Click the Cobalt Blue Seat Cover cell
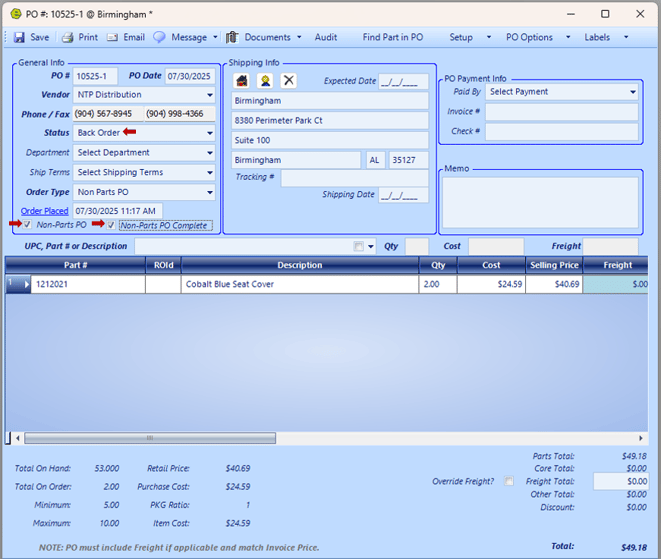The image size is (661, 559). point(300,284)
